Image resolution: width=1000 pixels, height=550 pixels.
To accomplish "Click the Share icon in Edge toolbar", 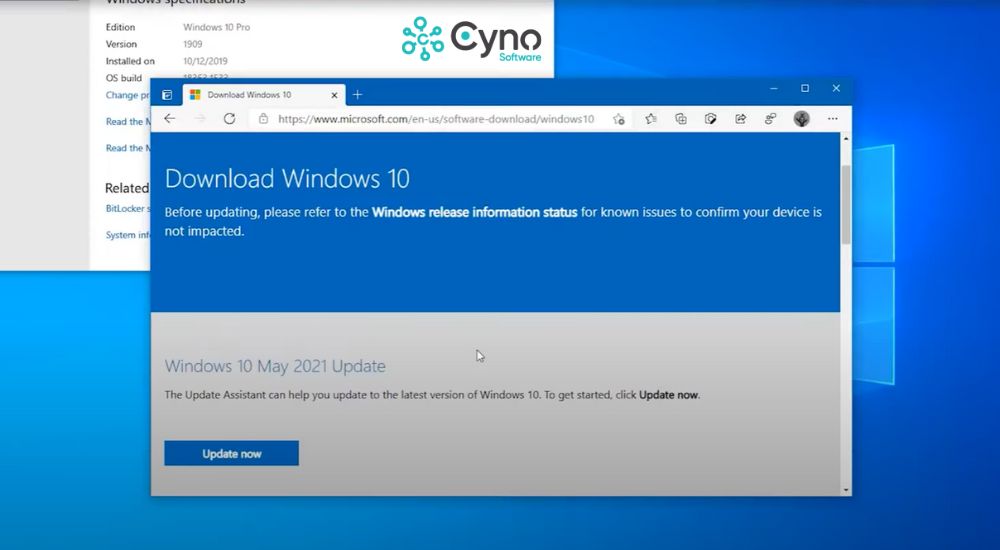I will 740,119.
